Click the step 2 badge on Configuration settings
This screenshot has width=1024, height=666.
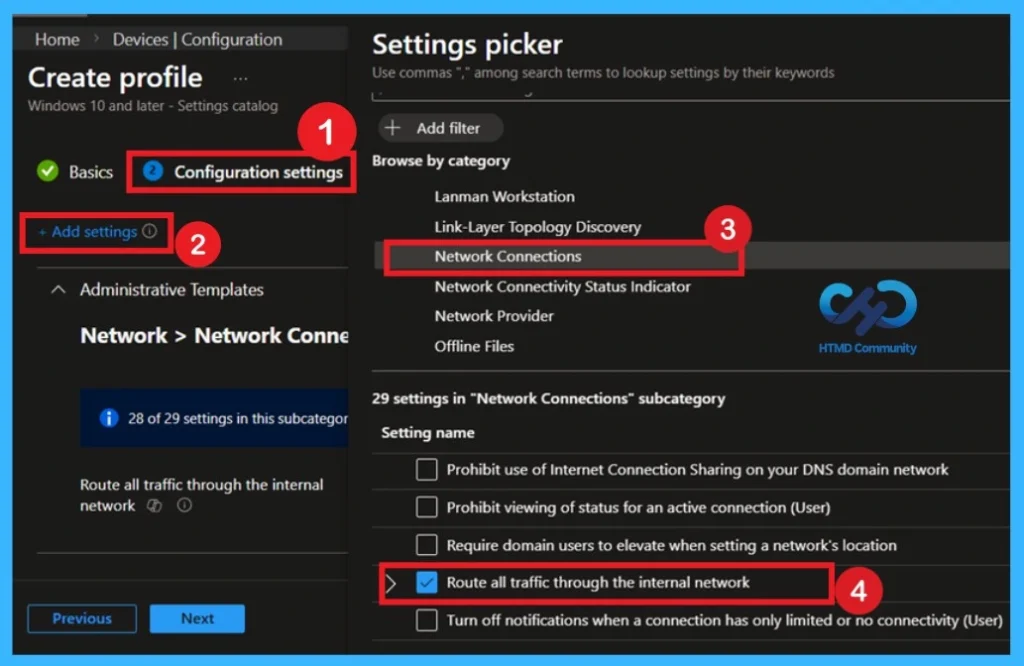point(151,171)
